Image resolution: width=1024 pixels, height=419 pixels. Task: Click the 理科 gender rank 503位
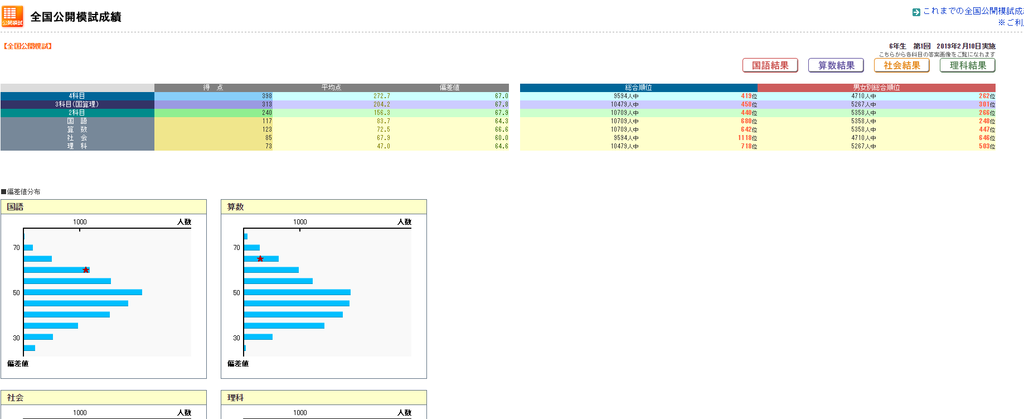tap(986, 146)
